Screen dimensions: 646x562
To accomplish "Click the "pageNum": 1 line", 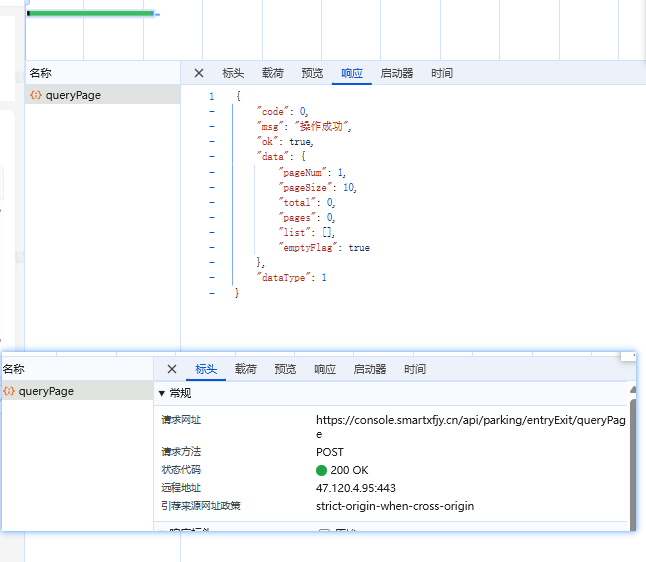I will (312, 173).
